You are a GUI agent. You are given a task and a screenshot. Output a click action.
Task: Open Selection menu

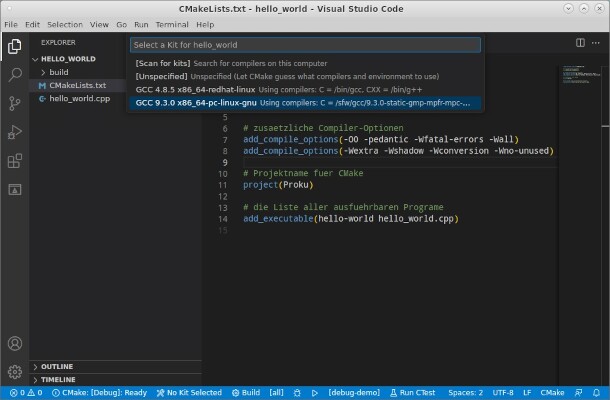click(x=65, y=25)
